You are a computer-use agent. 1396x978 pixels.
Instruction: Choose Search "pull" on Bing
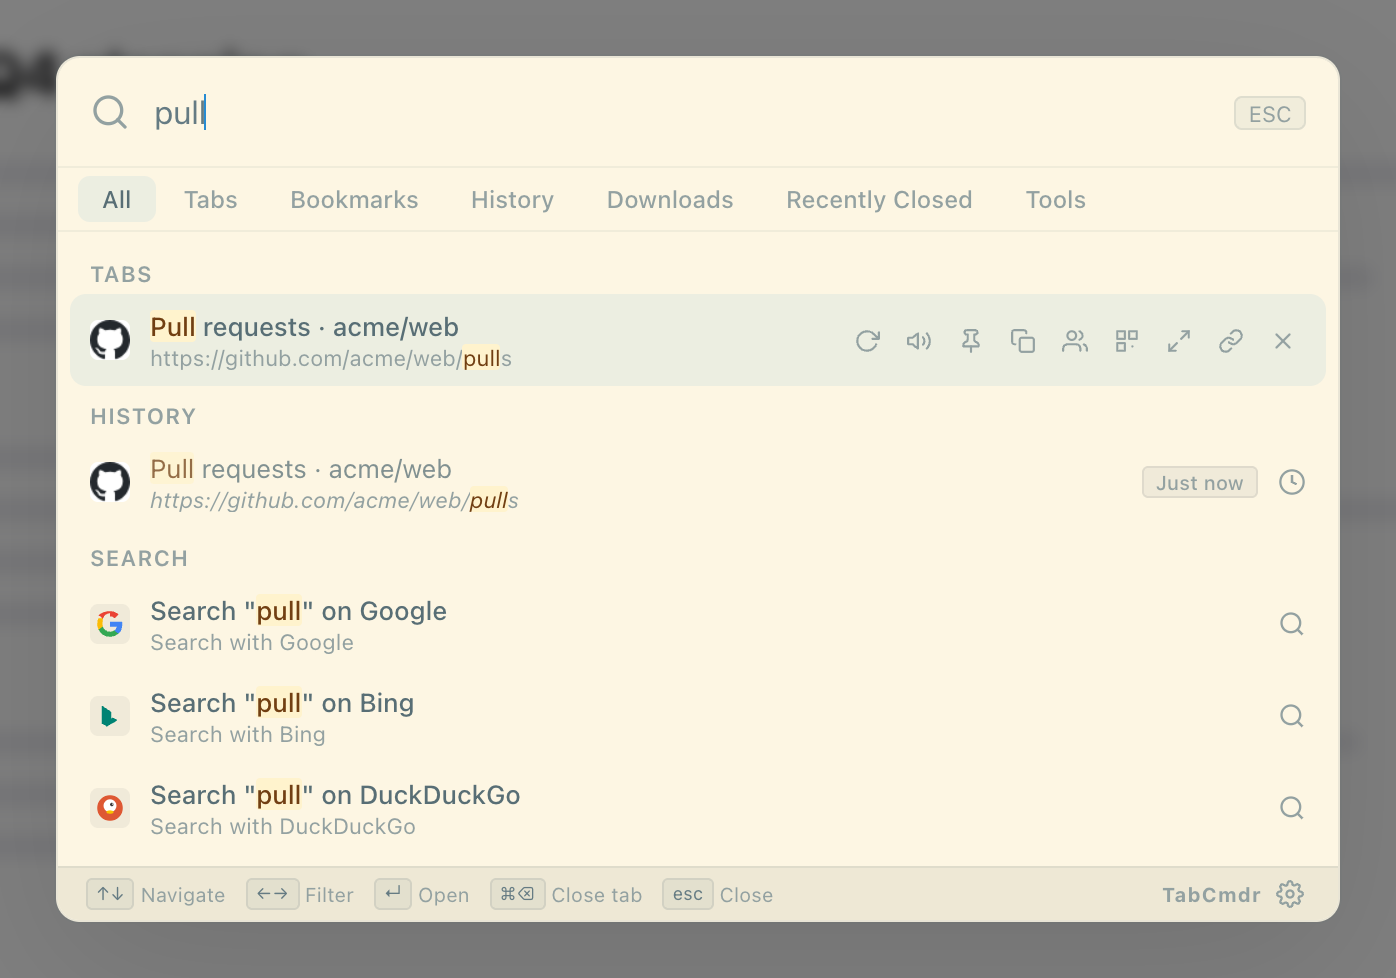pos(698,716)
